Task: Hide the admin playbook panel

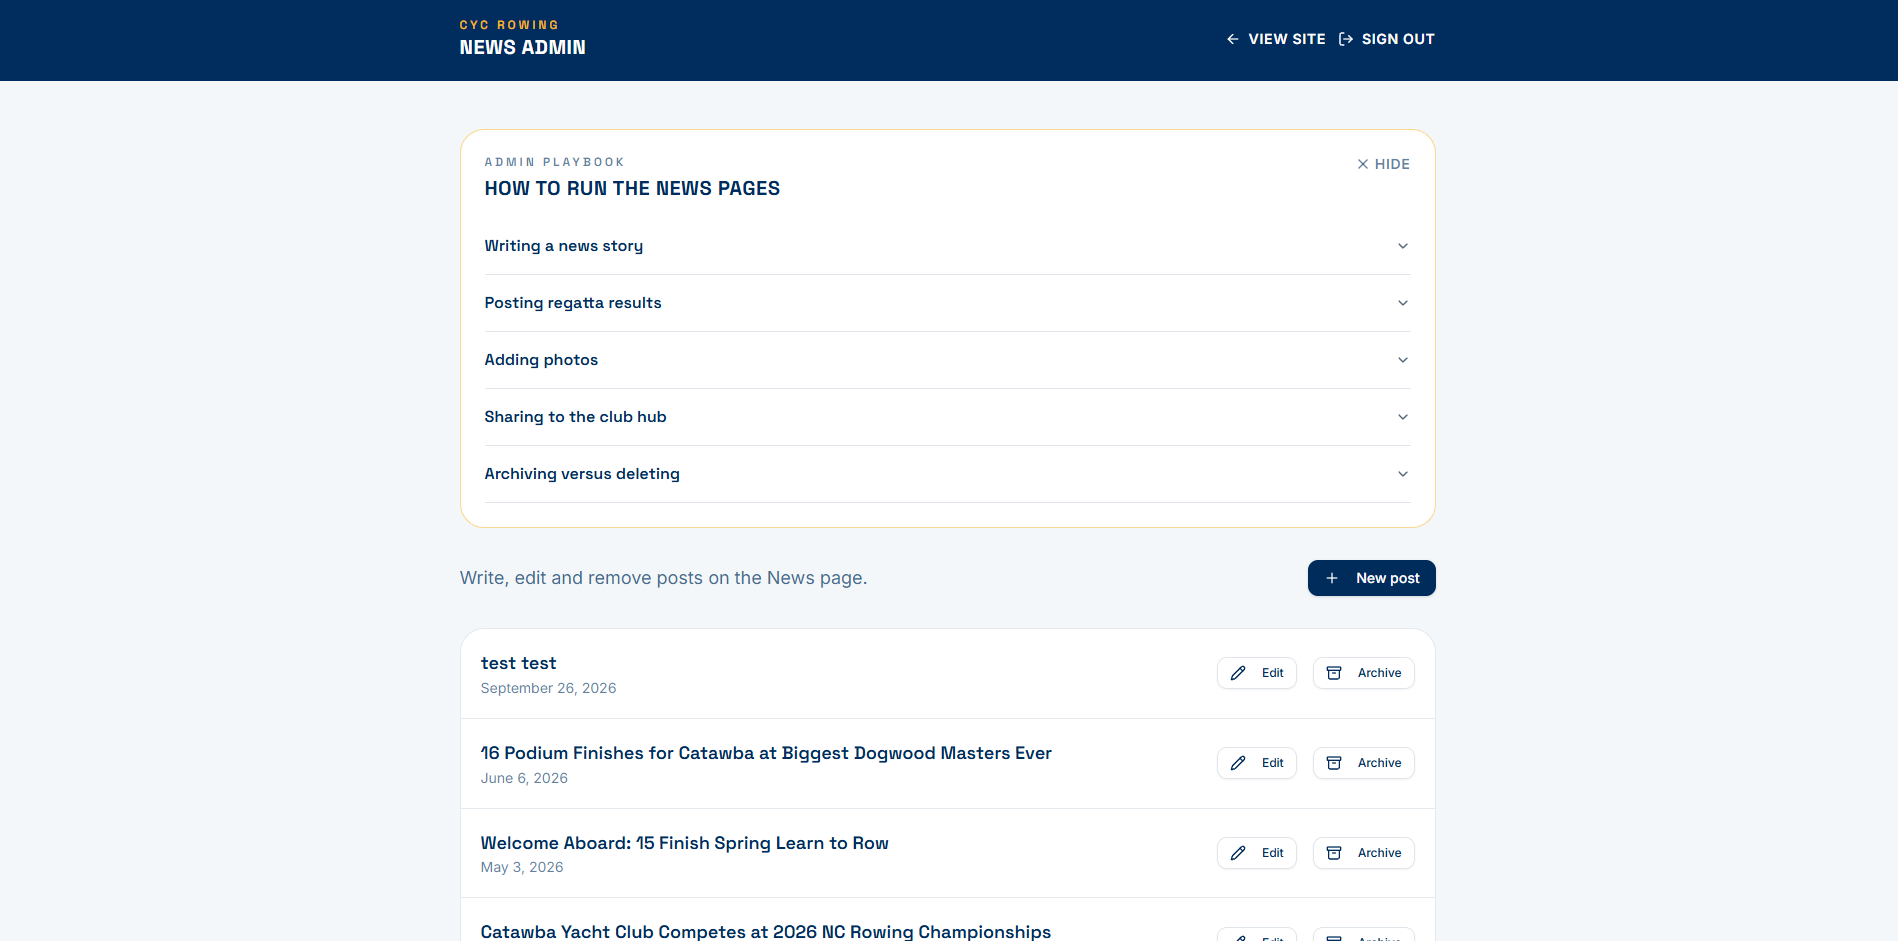Action: pos(1383,164)
